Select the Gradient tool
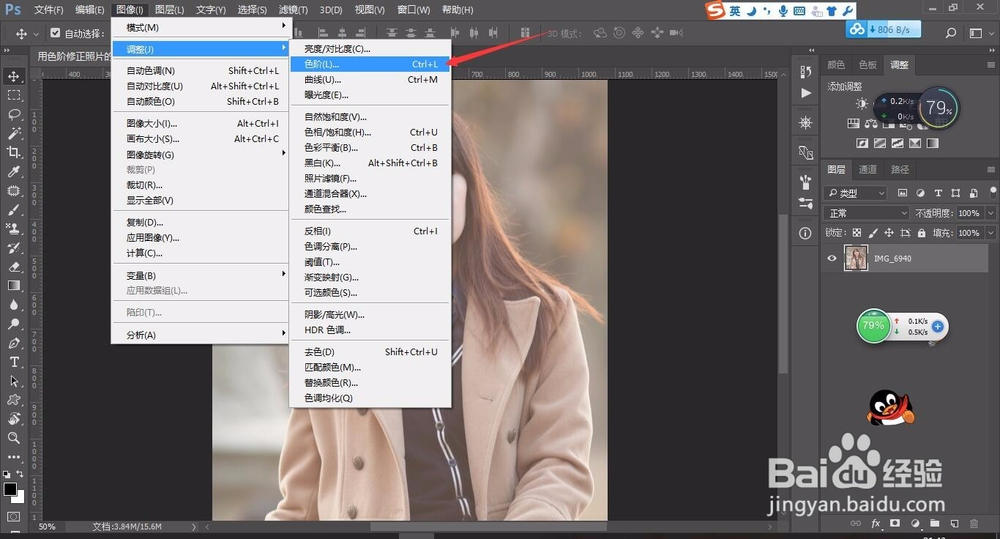1000x539 pixels. point(13,286)
